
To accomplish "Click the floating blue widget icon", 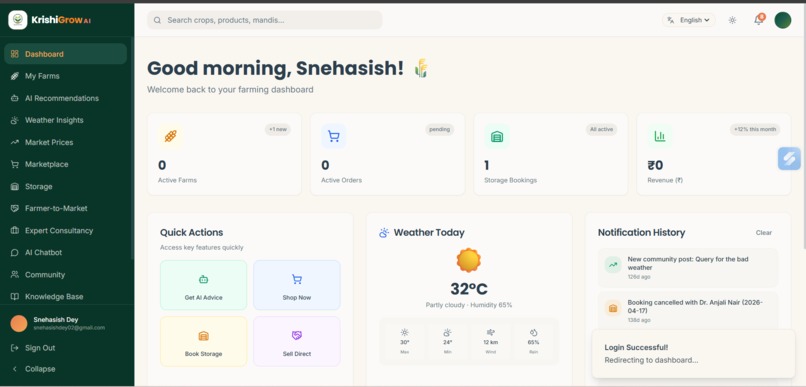I will (790, 158).
